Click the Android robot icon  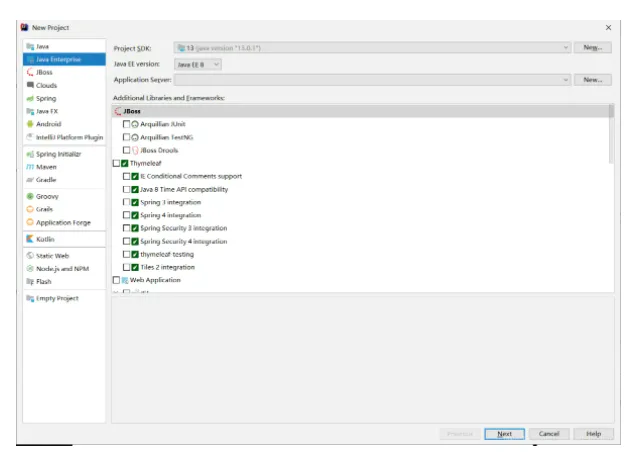[30, 124]
